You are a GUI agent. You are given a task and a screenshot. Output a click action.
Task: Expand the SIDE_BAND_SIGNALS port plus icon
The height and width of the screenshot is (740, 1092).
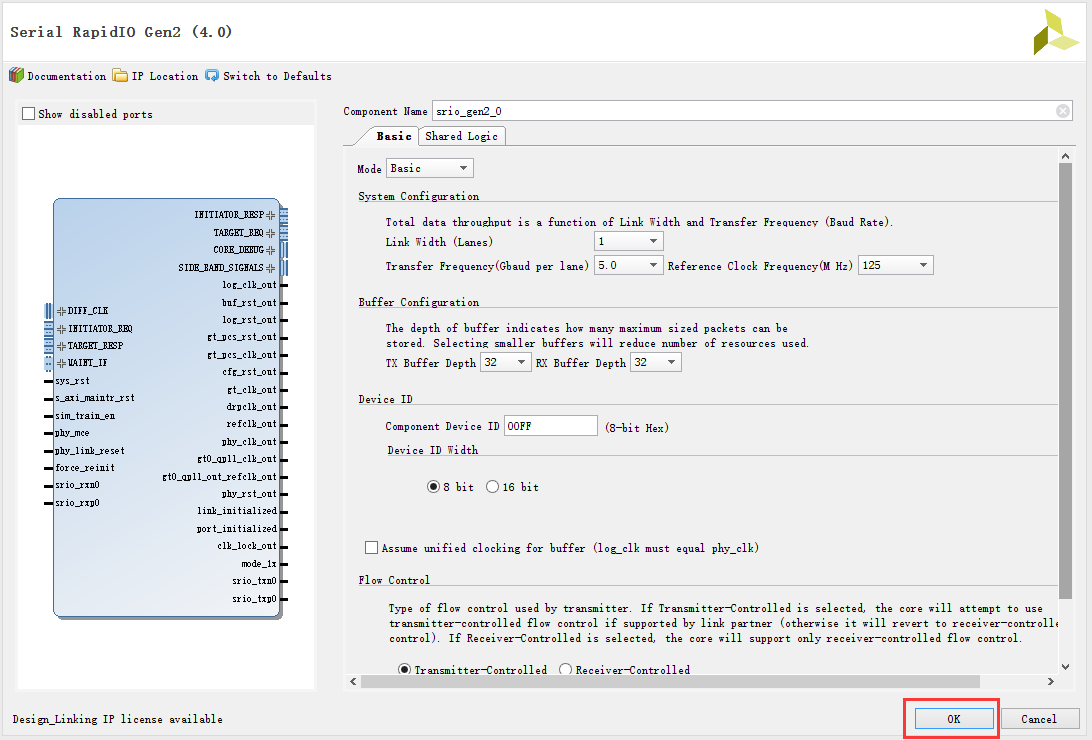[270, 267]
